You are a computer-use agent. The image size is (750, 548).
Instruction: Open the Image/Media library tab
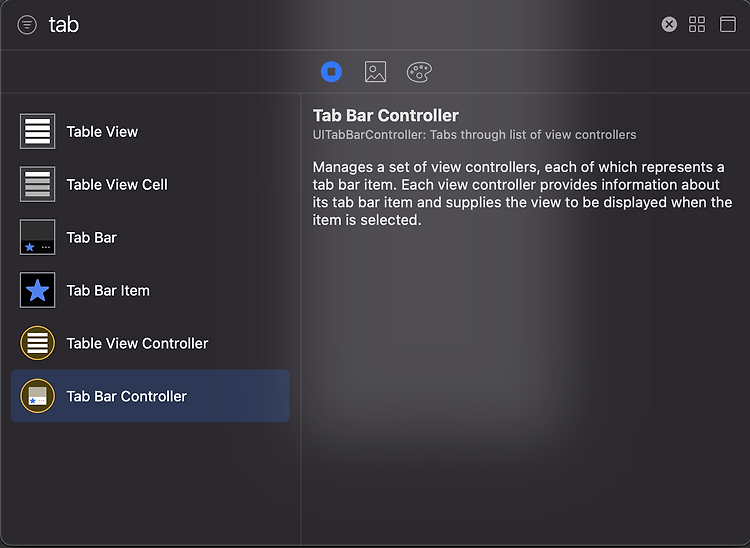[375, 72]
